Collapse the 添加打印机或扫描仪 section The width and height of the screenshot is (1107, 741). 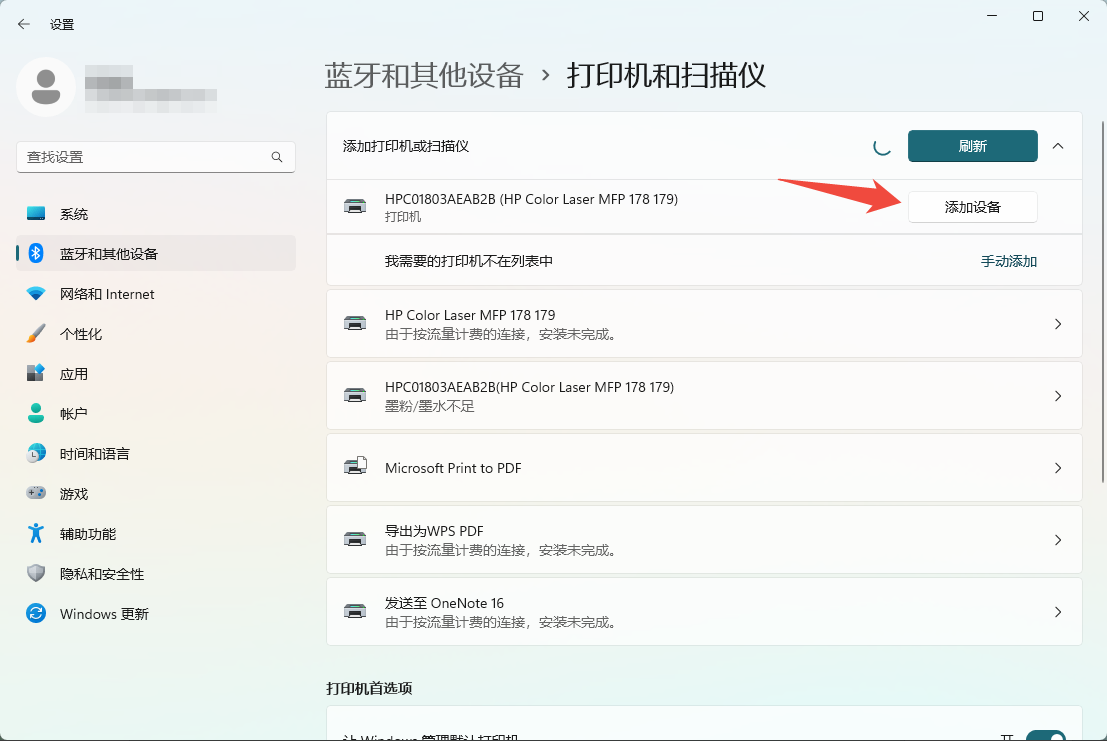[x=1058, y=146]
